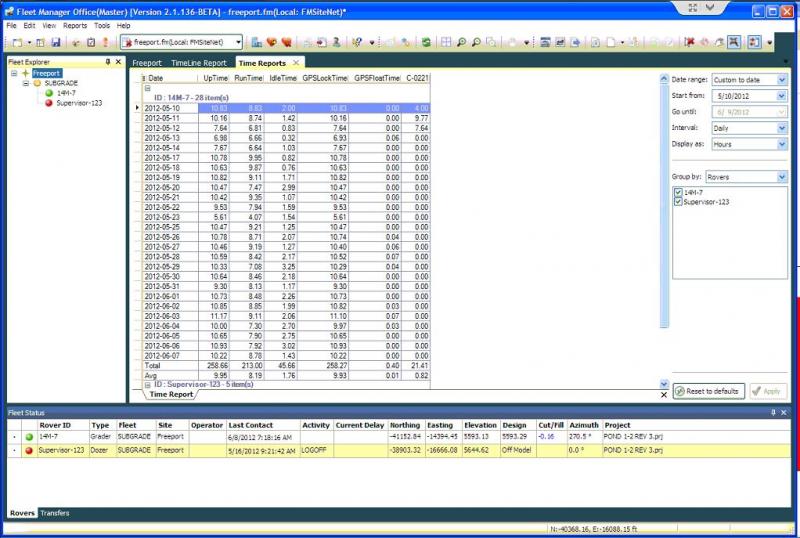Click the grid layout icon in toolbar
Image resolution: width=800 pixels, height=538 pixels.
446,43
